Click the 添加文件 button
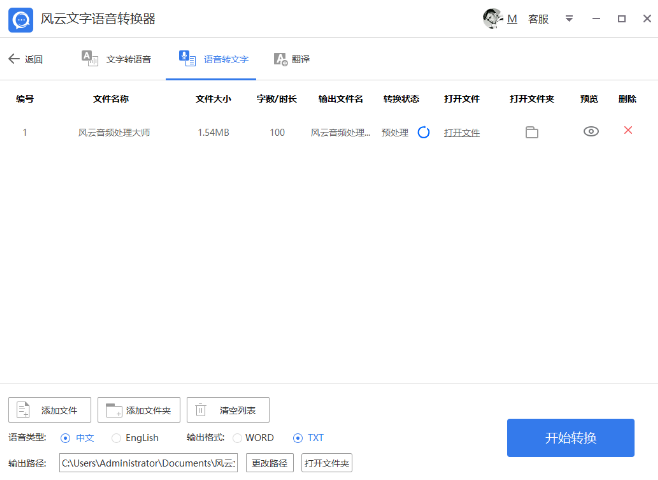658x480 pixels. coord(49,410)
